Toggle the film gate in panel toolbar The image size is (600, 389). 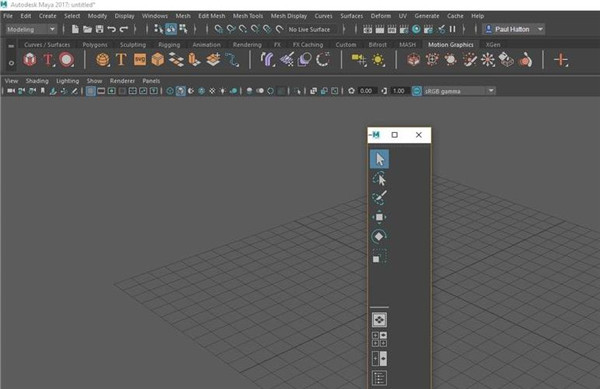coord(101,91)
